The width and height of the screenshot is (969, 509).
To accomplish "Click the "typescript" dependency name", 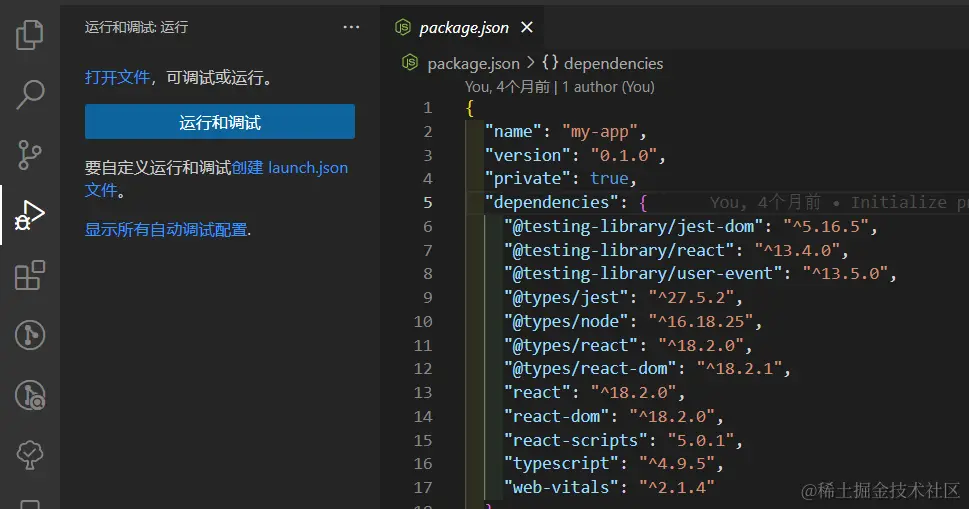I will (x=561, y=463).
